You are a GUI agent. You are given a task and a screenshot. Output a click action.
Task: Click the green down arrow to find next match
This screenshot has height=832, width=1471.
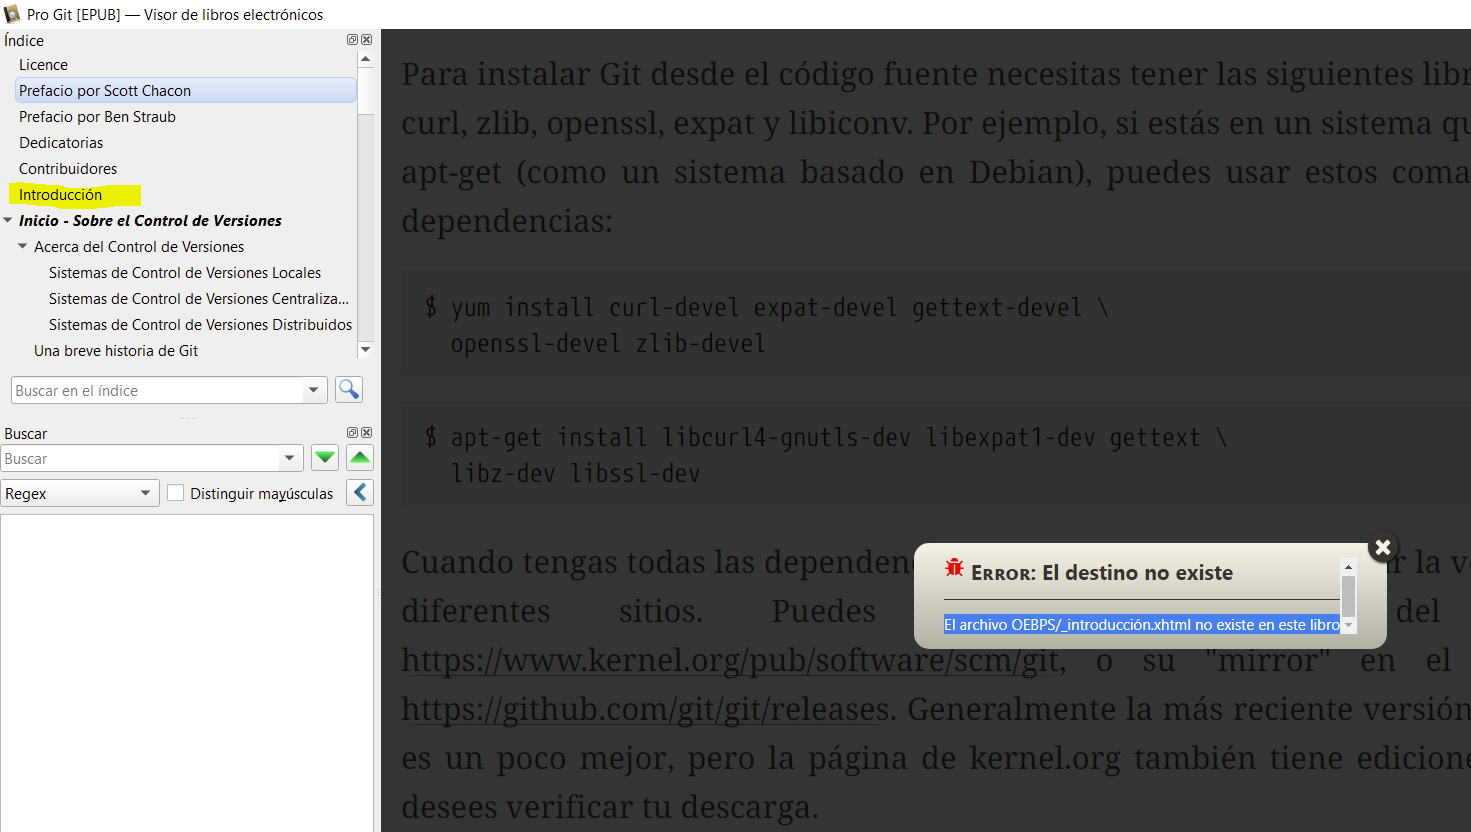point(325,458)
